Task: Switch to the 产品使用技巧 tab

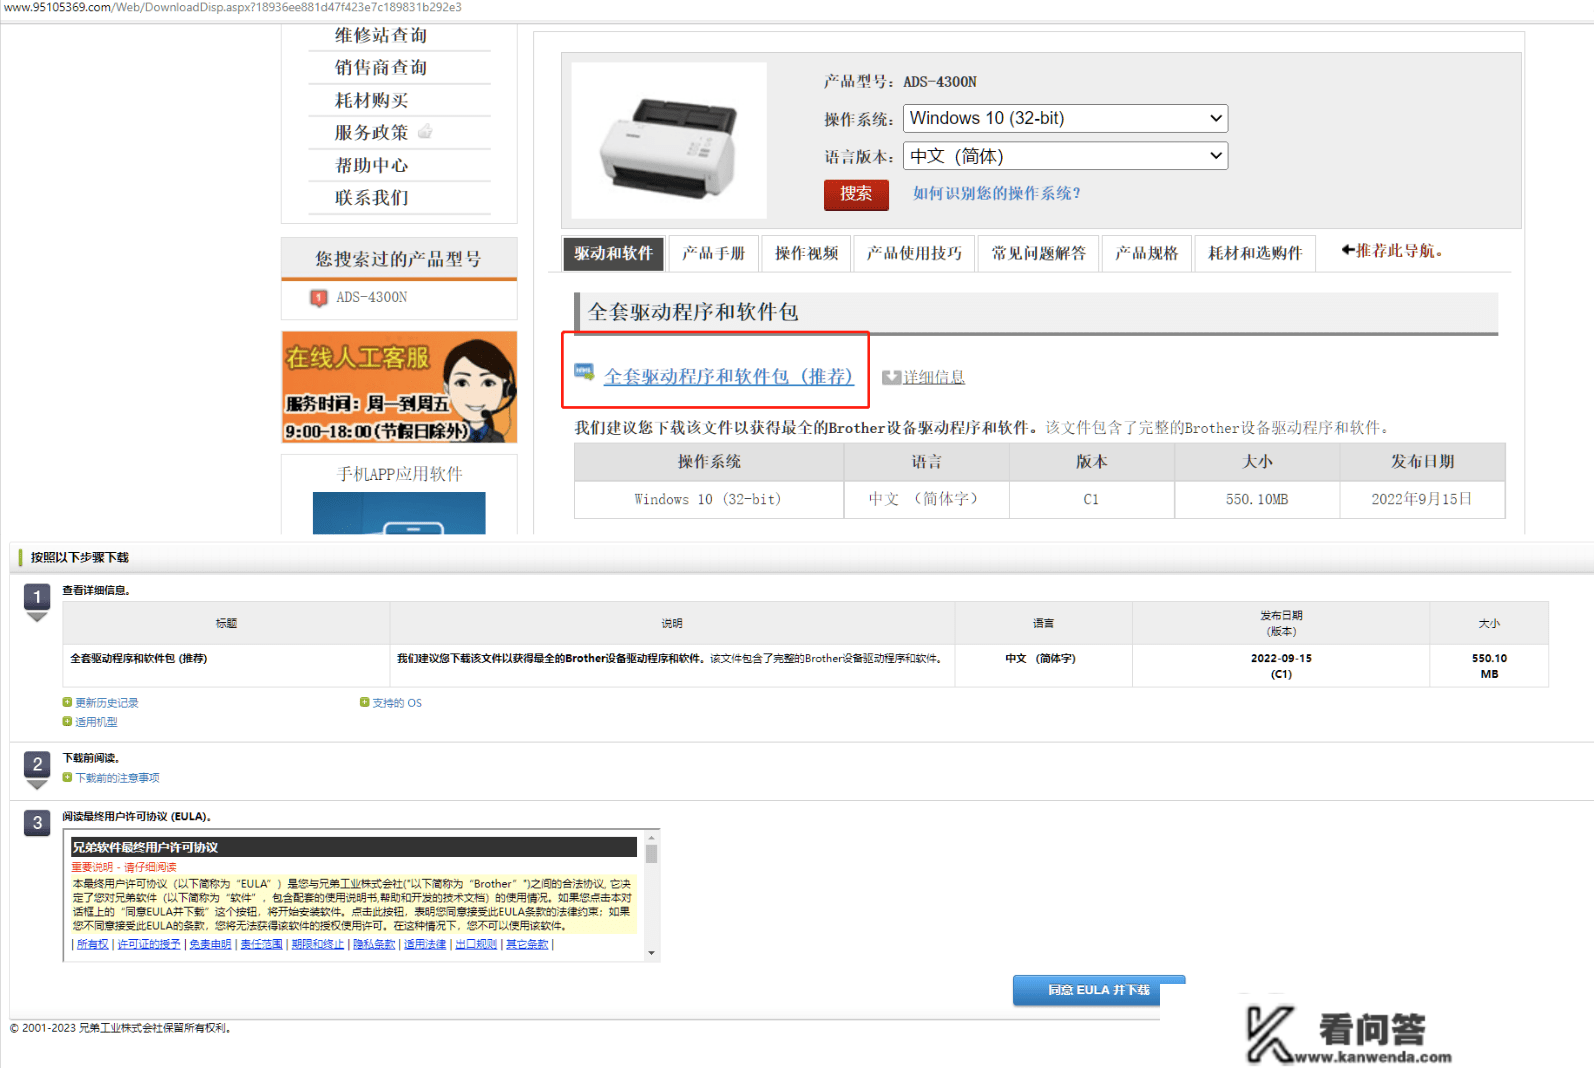Action: coord(914,254)
